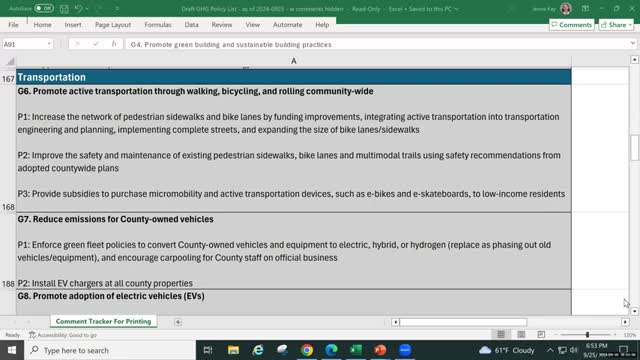This screenshot has height=360, width=640.
Task: Switch to Page Break Preview icon
Action: [x=541, y=335]
